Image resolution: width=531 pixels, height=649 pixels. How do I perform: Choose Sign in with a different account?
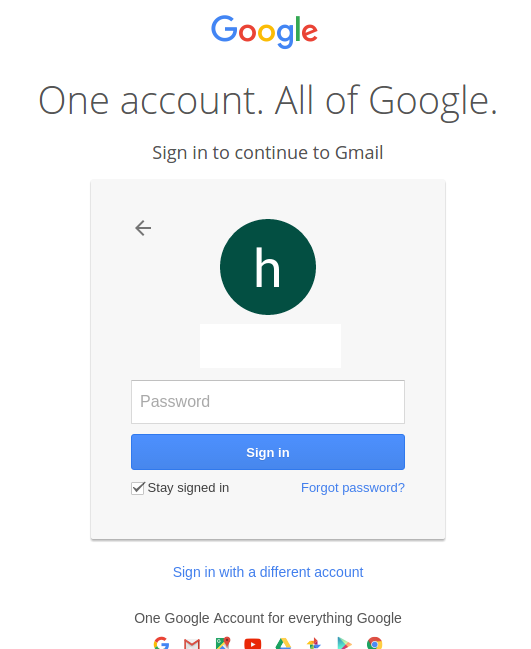pyautogui.click(x=268, y=572)
